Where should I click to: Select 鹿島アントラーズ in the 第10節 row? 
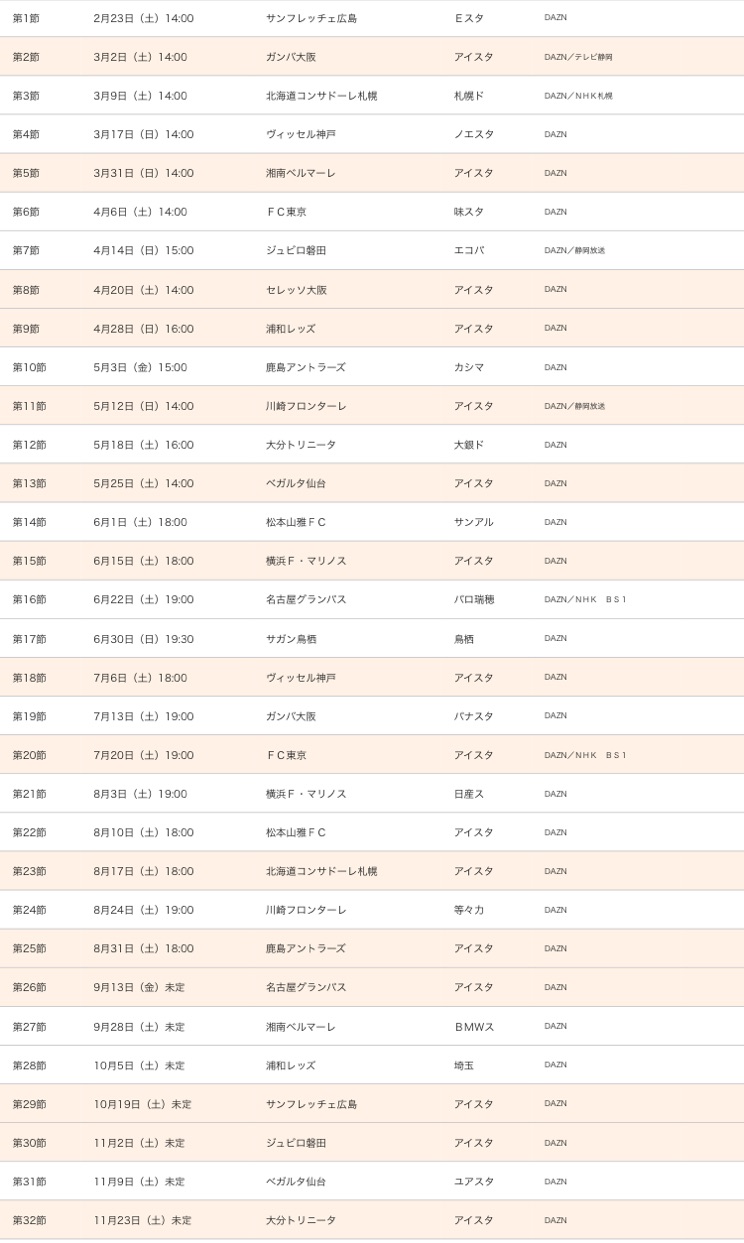tap(306, 367)
